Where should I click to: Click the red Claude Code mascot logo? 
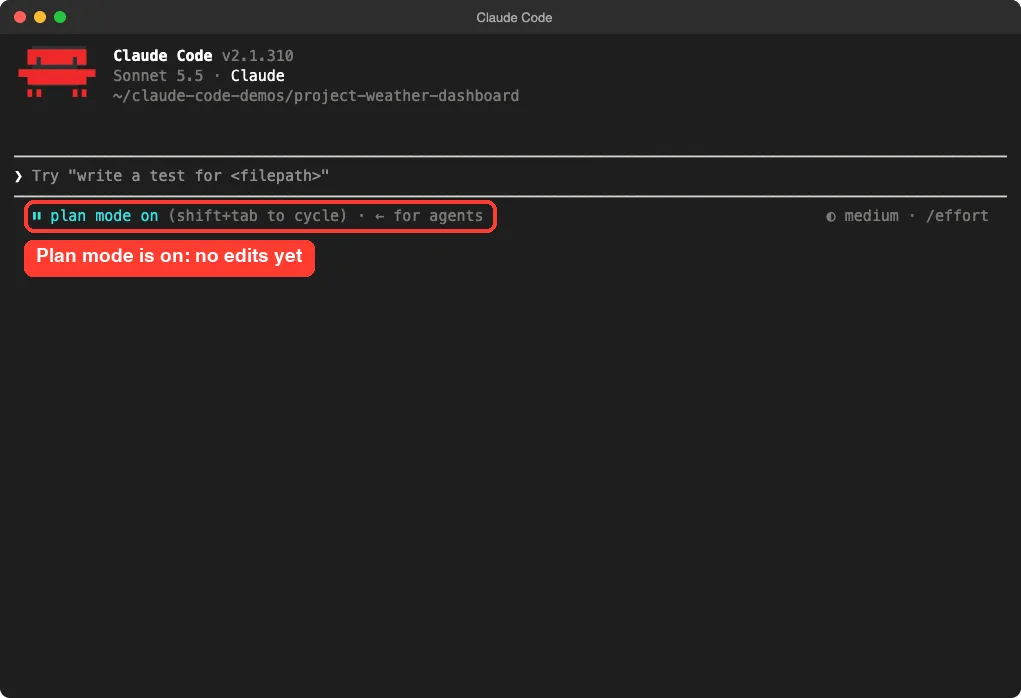(x=57, y=72)
